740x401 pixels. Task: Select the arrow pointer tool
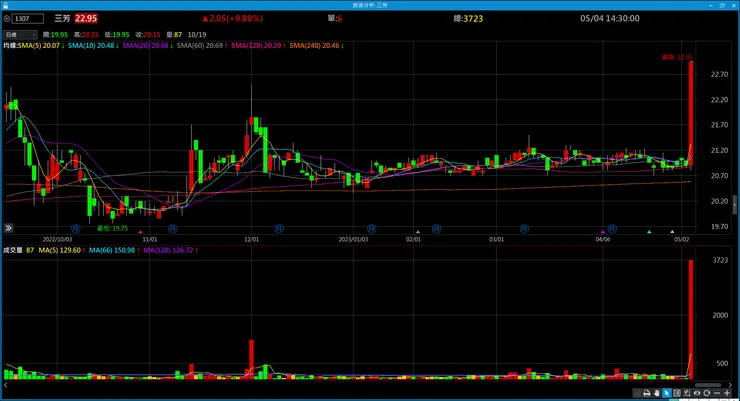[x=666, y=393]
